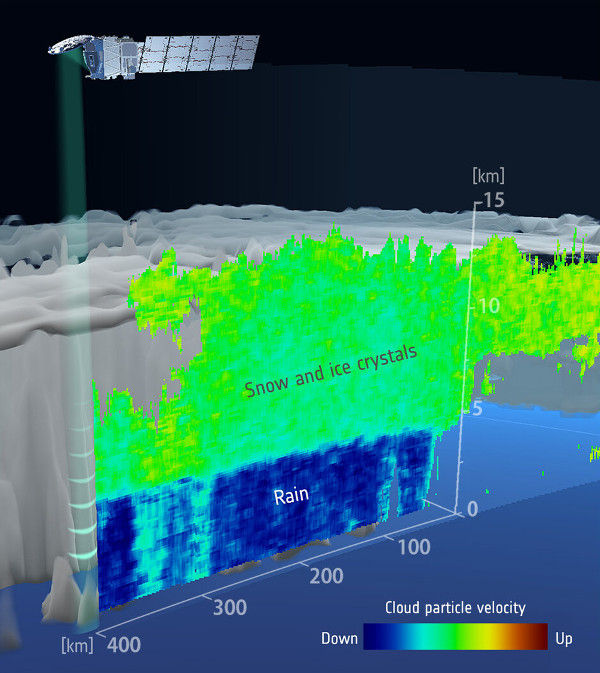
Task: Select the 10 km altitude tick label
Action: coord(488,305)
